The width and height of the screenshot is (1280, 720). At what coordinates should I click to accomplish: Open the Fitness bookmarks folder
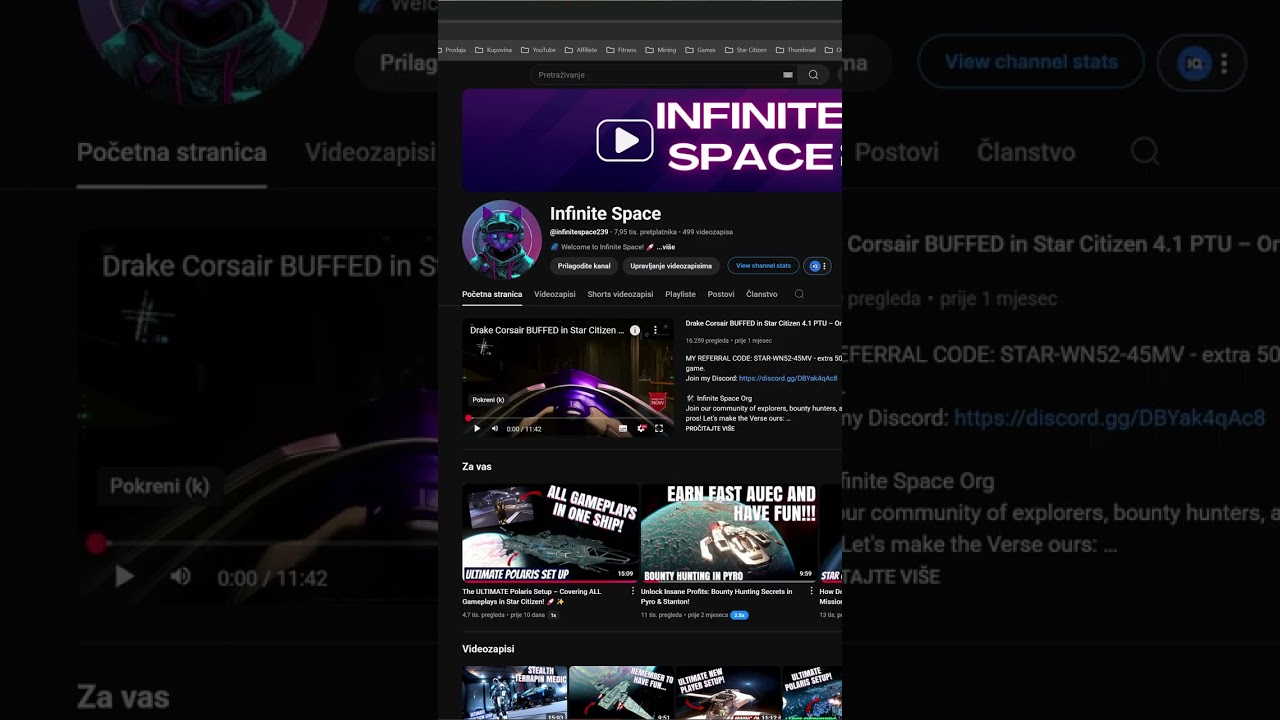621,49
